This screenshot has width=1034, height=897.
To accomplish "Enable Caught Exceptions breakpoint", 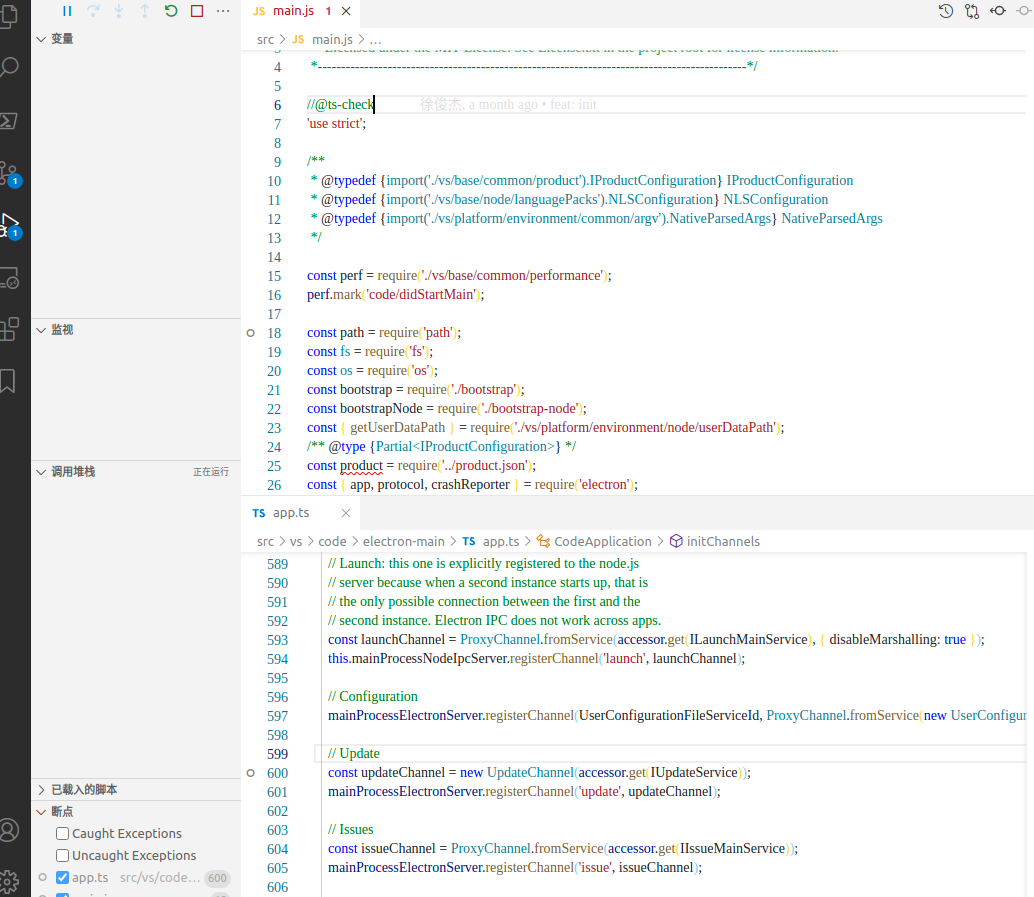I will tap(63, 834).
